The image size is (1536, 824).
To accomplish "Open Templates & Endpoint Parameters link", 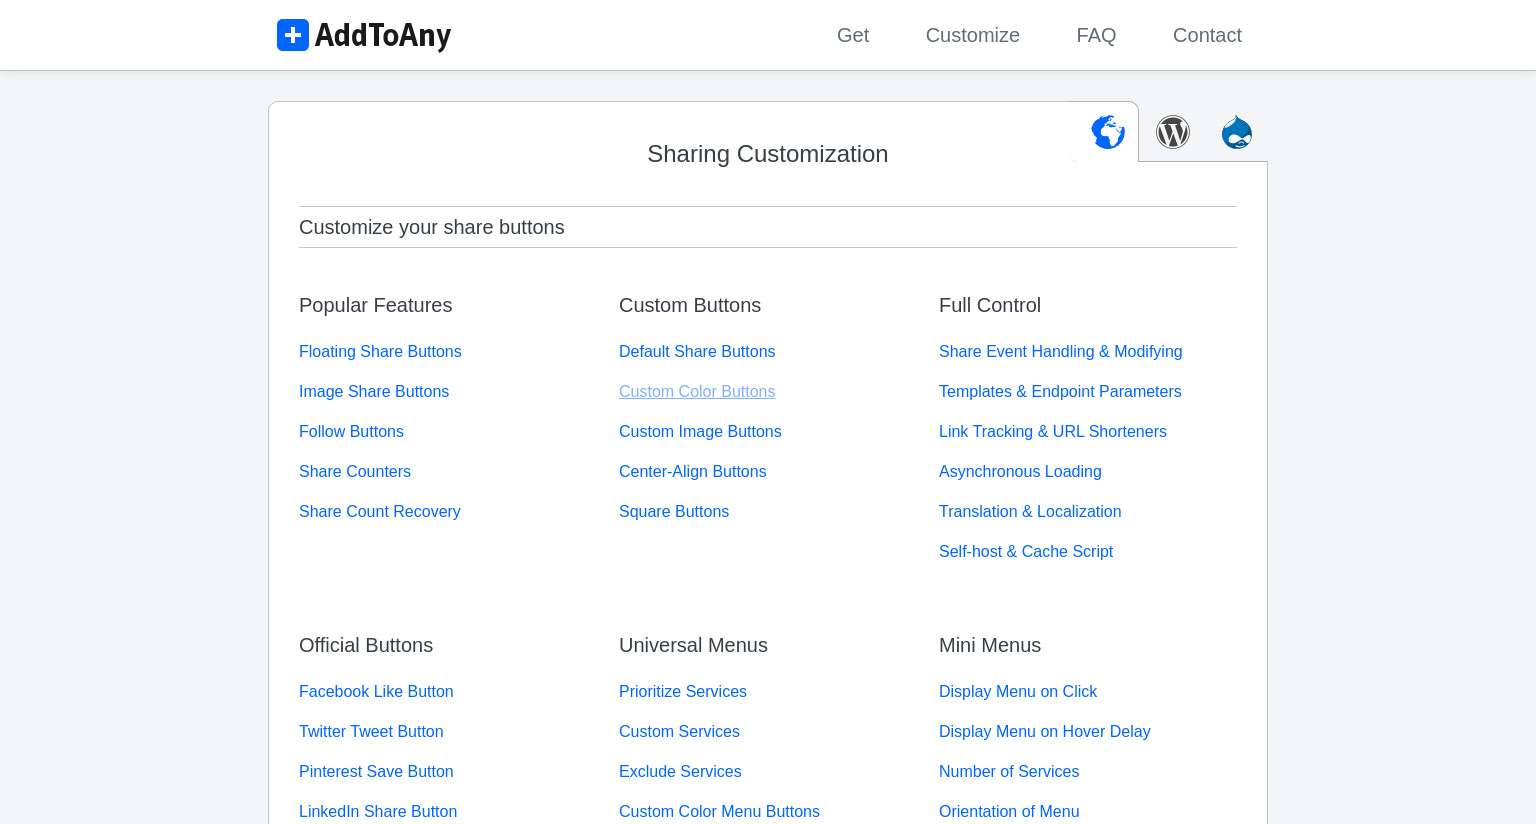I will (x=1060, y=391).
